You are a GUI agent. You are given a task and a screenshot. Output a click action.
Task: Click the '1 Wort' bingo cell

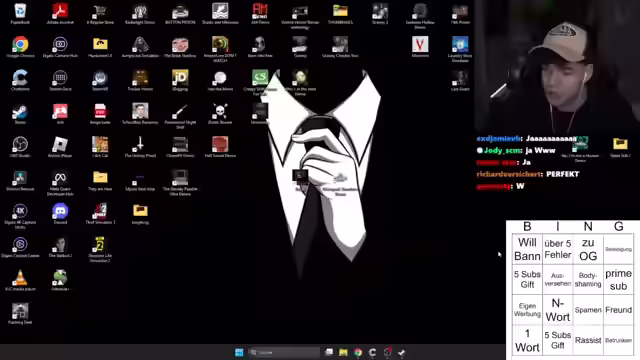[527, 340]
